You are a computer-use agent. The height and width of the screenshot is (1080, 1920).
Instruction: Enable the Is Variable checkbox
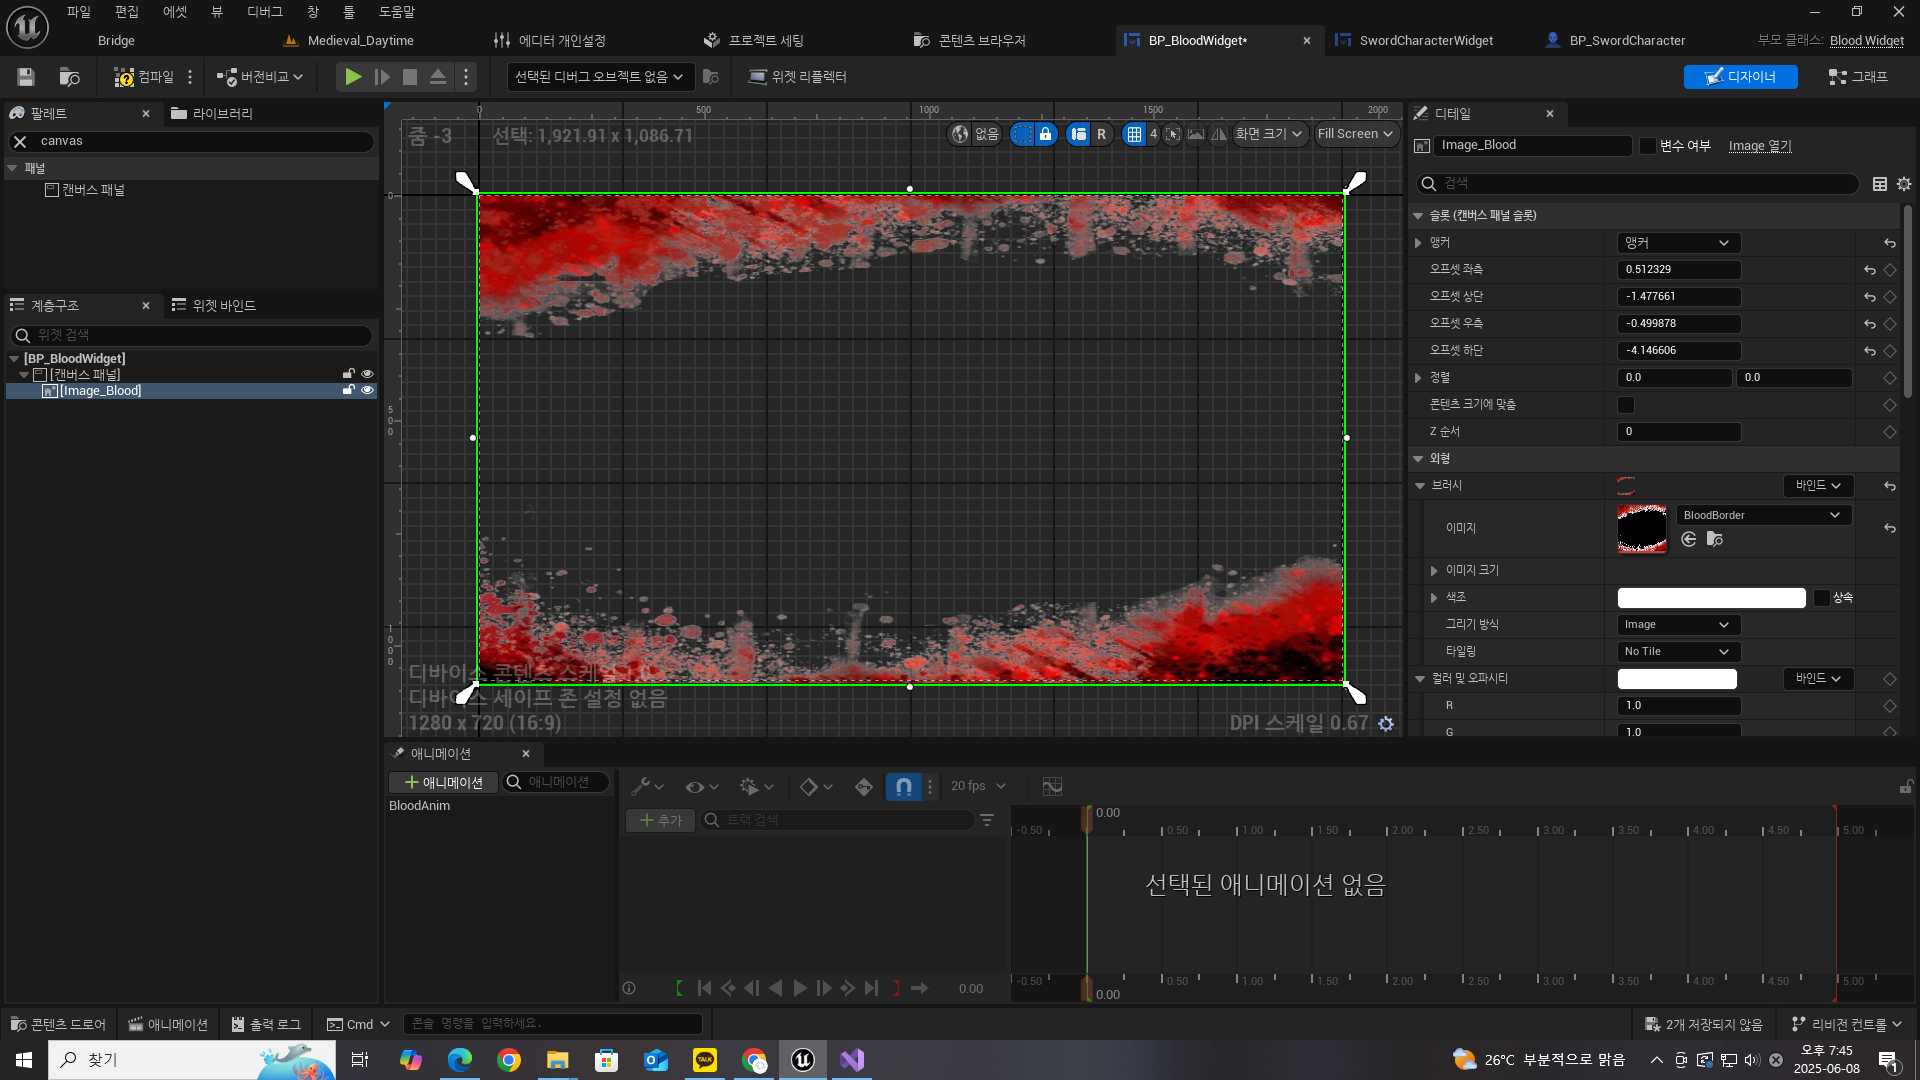click(1648, 146)
